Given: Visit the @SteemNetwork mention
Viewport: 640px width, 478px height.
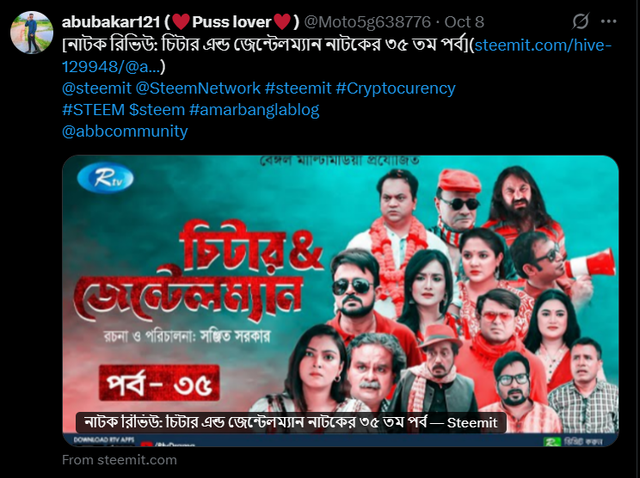Looking at the screenshot, I should (198, 88).
